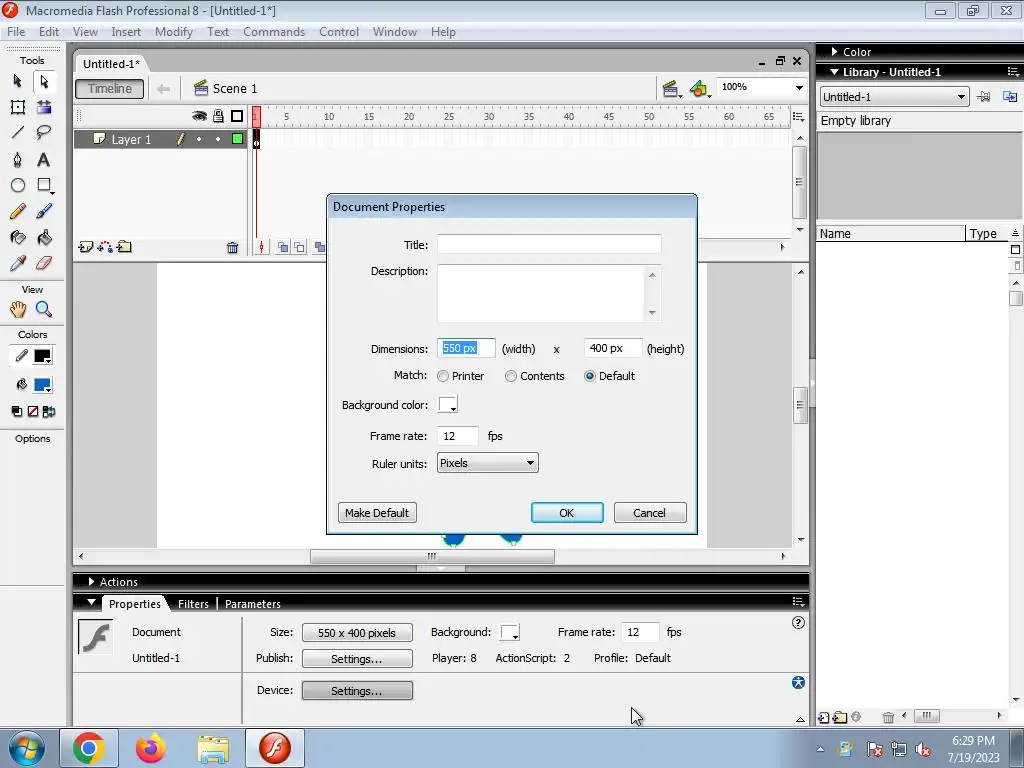Select the Eyedropper tool

pos(18,263)
